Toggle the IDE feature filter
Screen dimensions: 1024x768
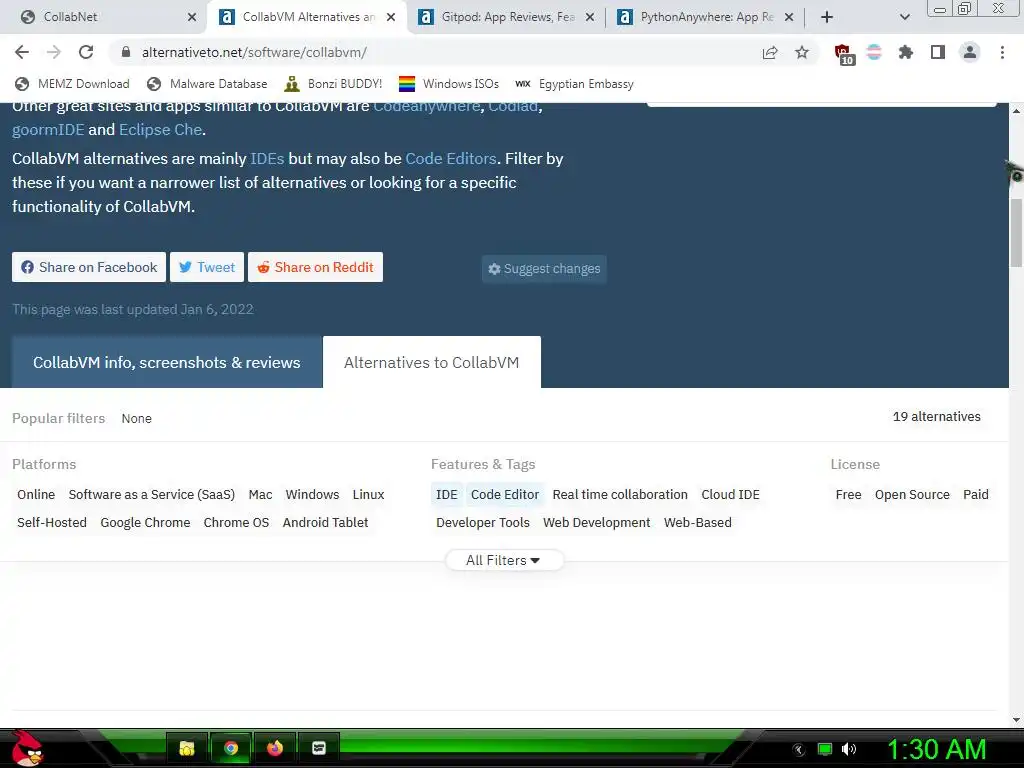(447, 494)
